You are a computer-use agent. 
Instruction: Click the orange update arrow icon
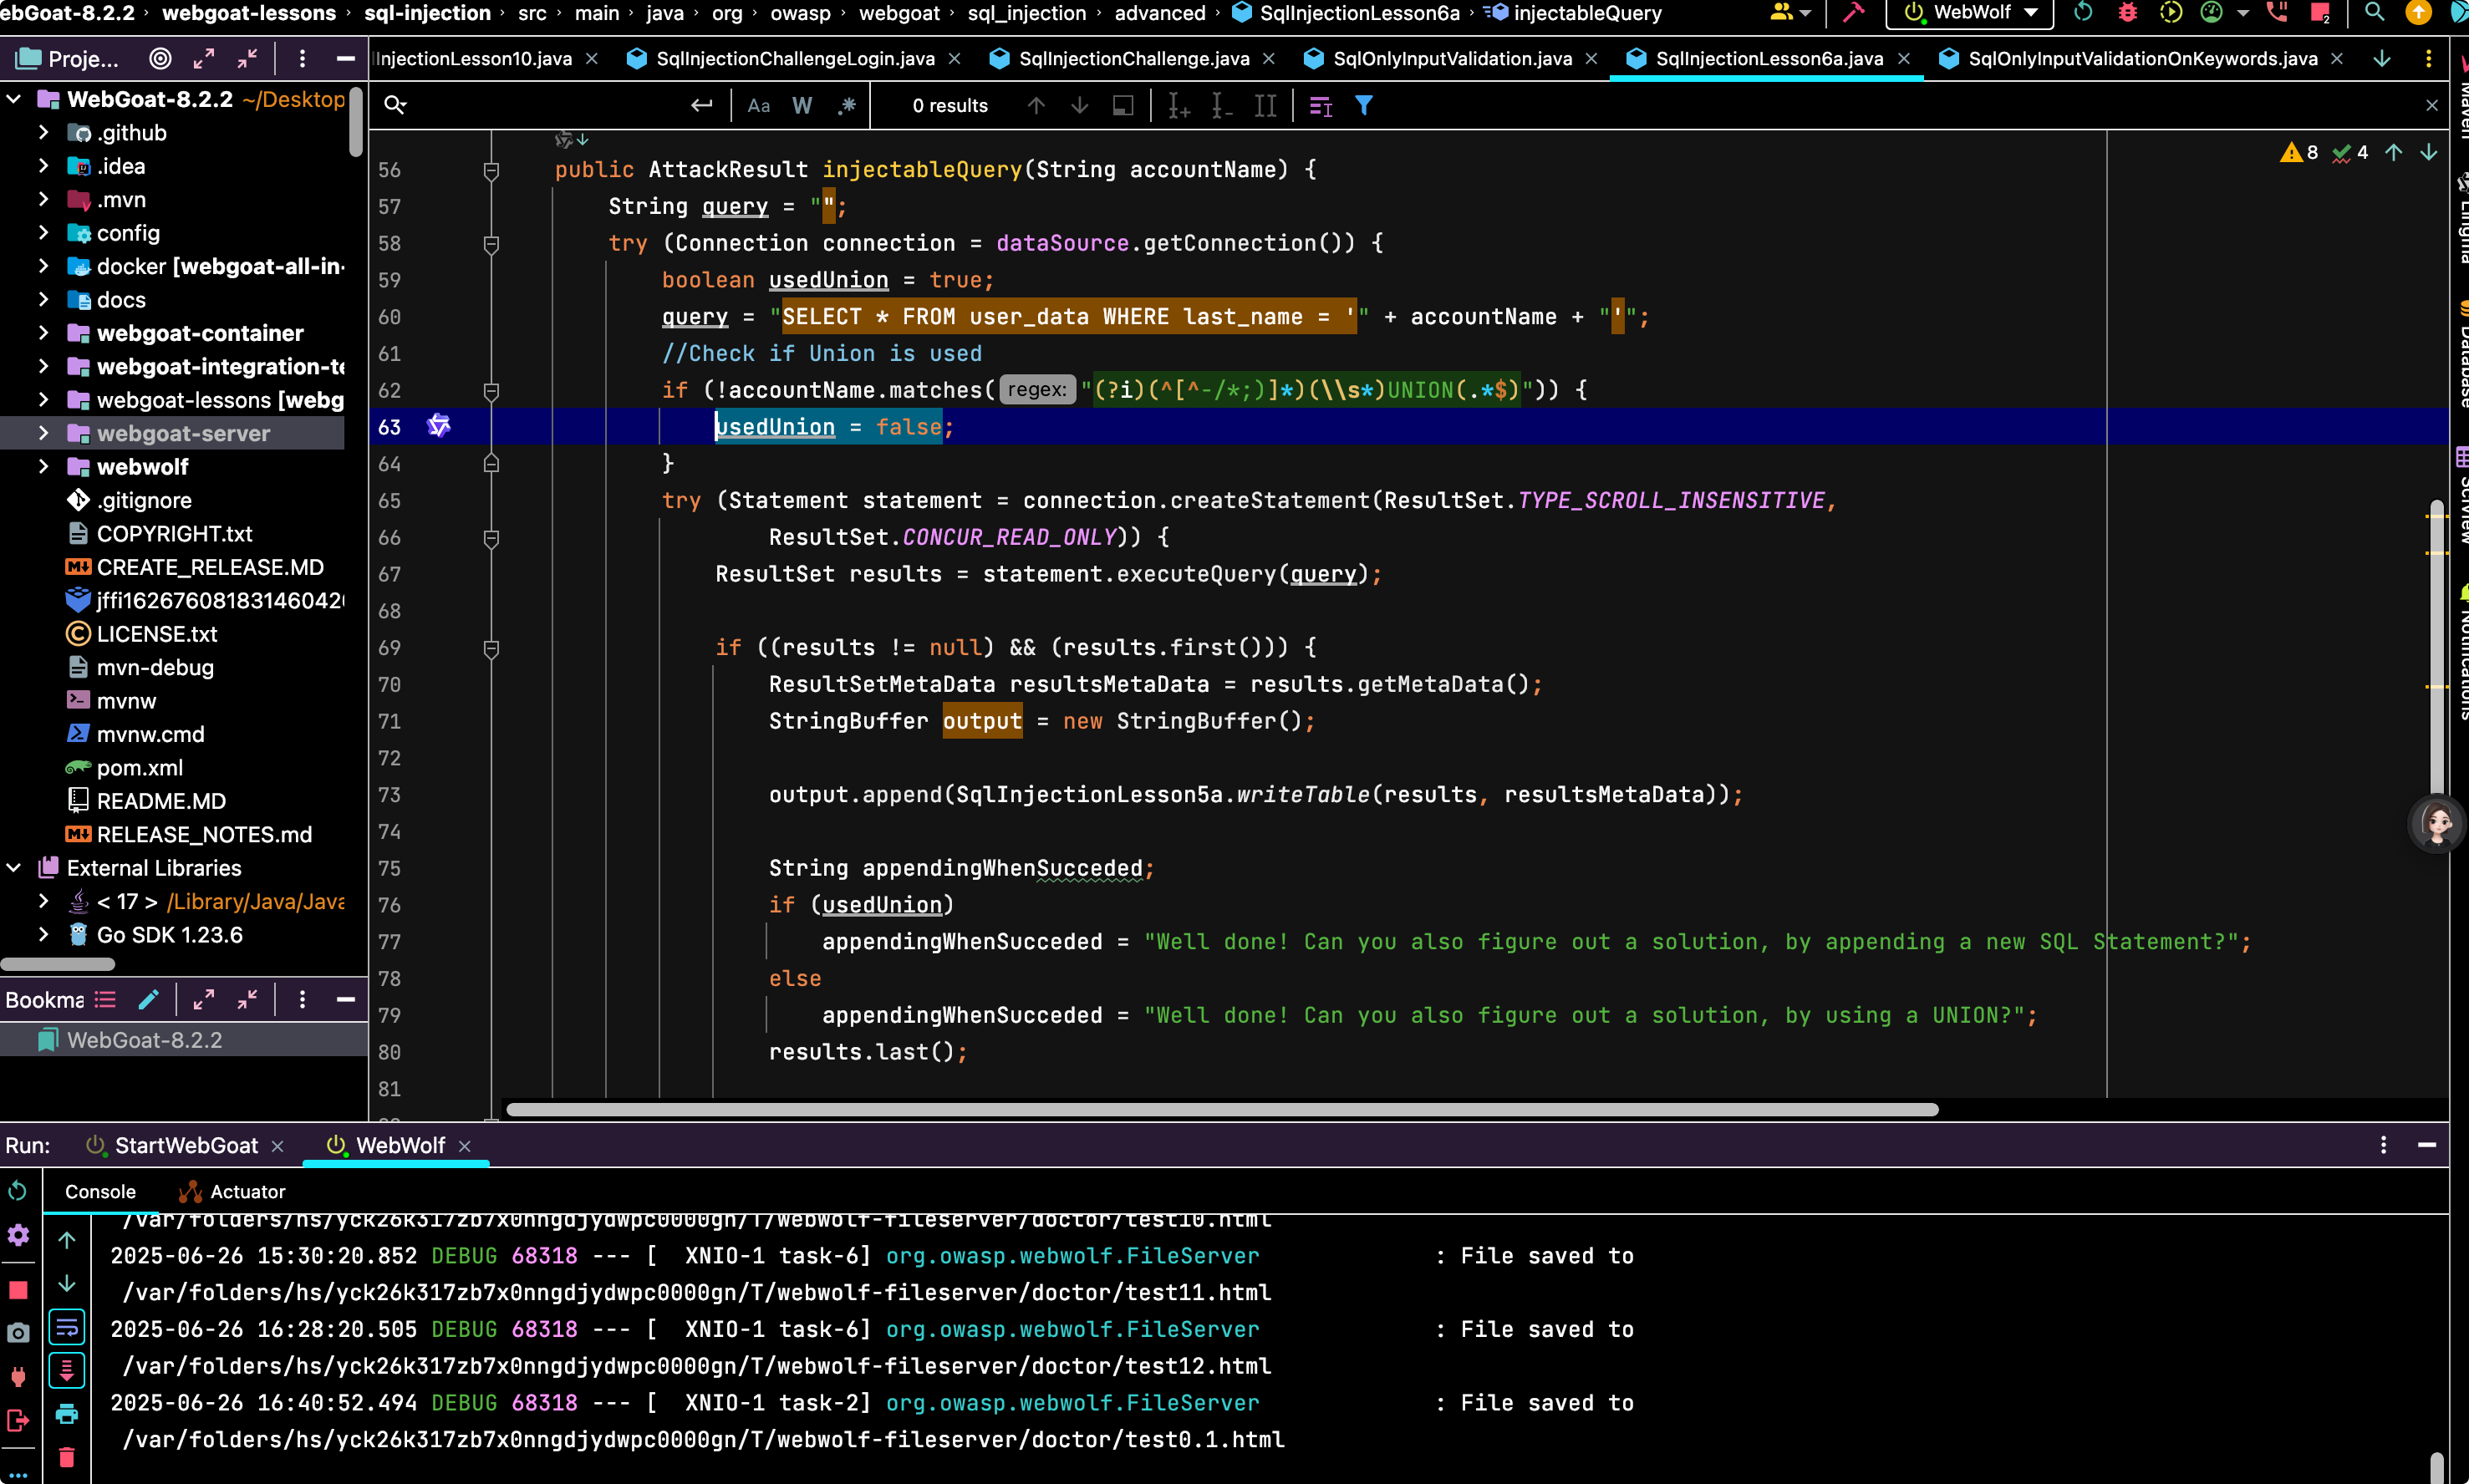[x=2418, y=13]
